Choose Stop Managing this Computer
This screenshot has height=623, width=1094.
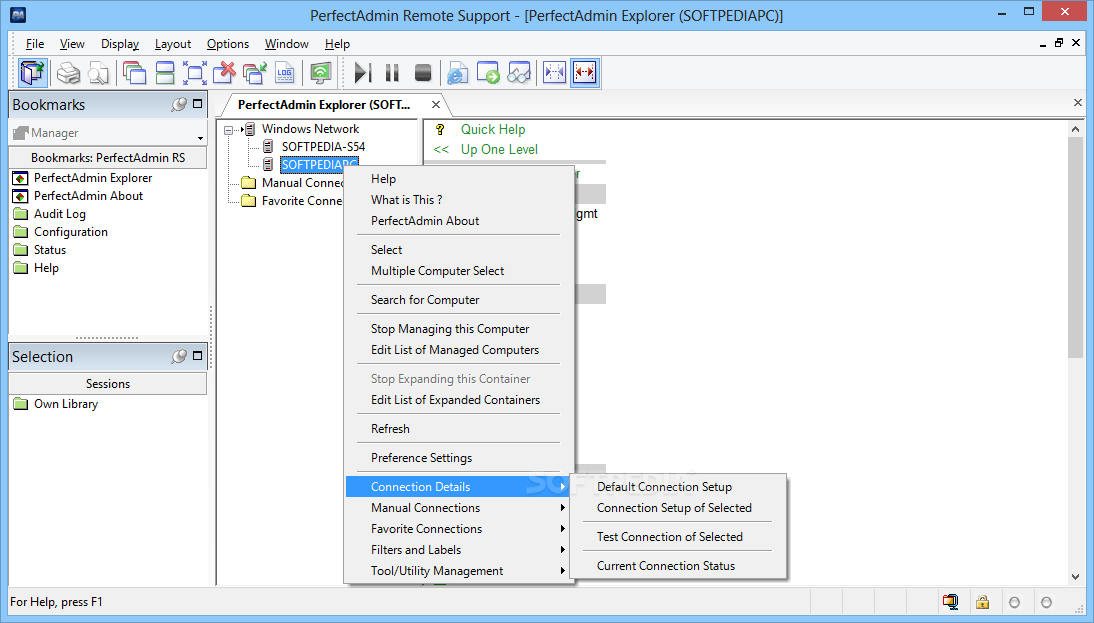coord(450,329)
